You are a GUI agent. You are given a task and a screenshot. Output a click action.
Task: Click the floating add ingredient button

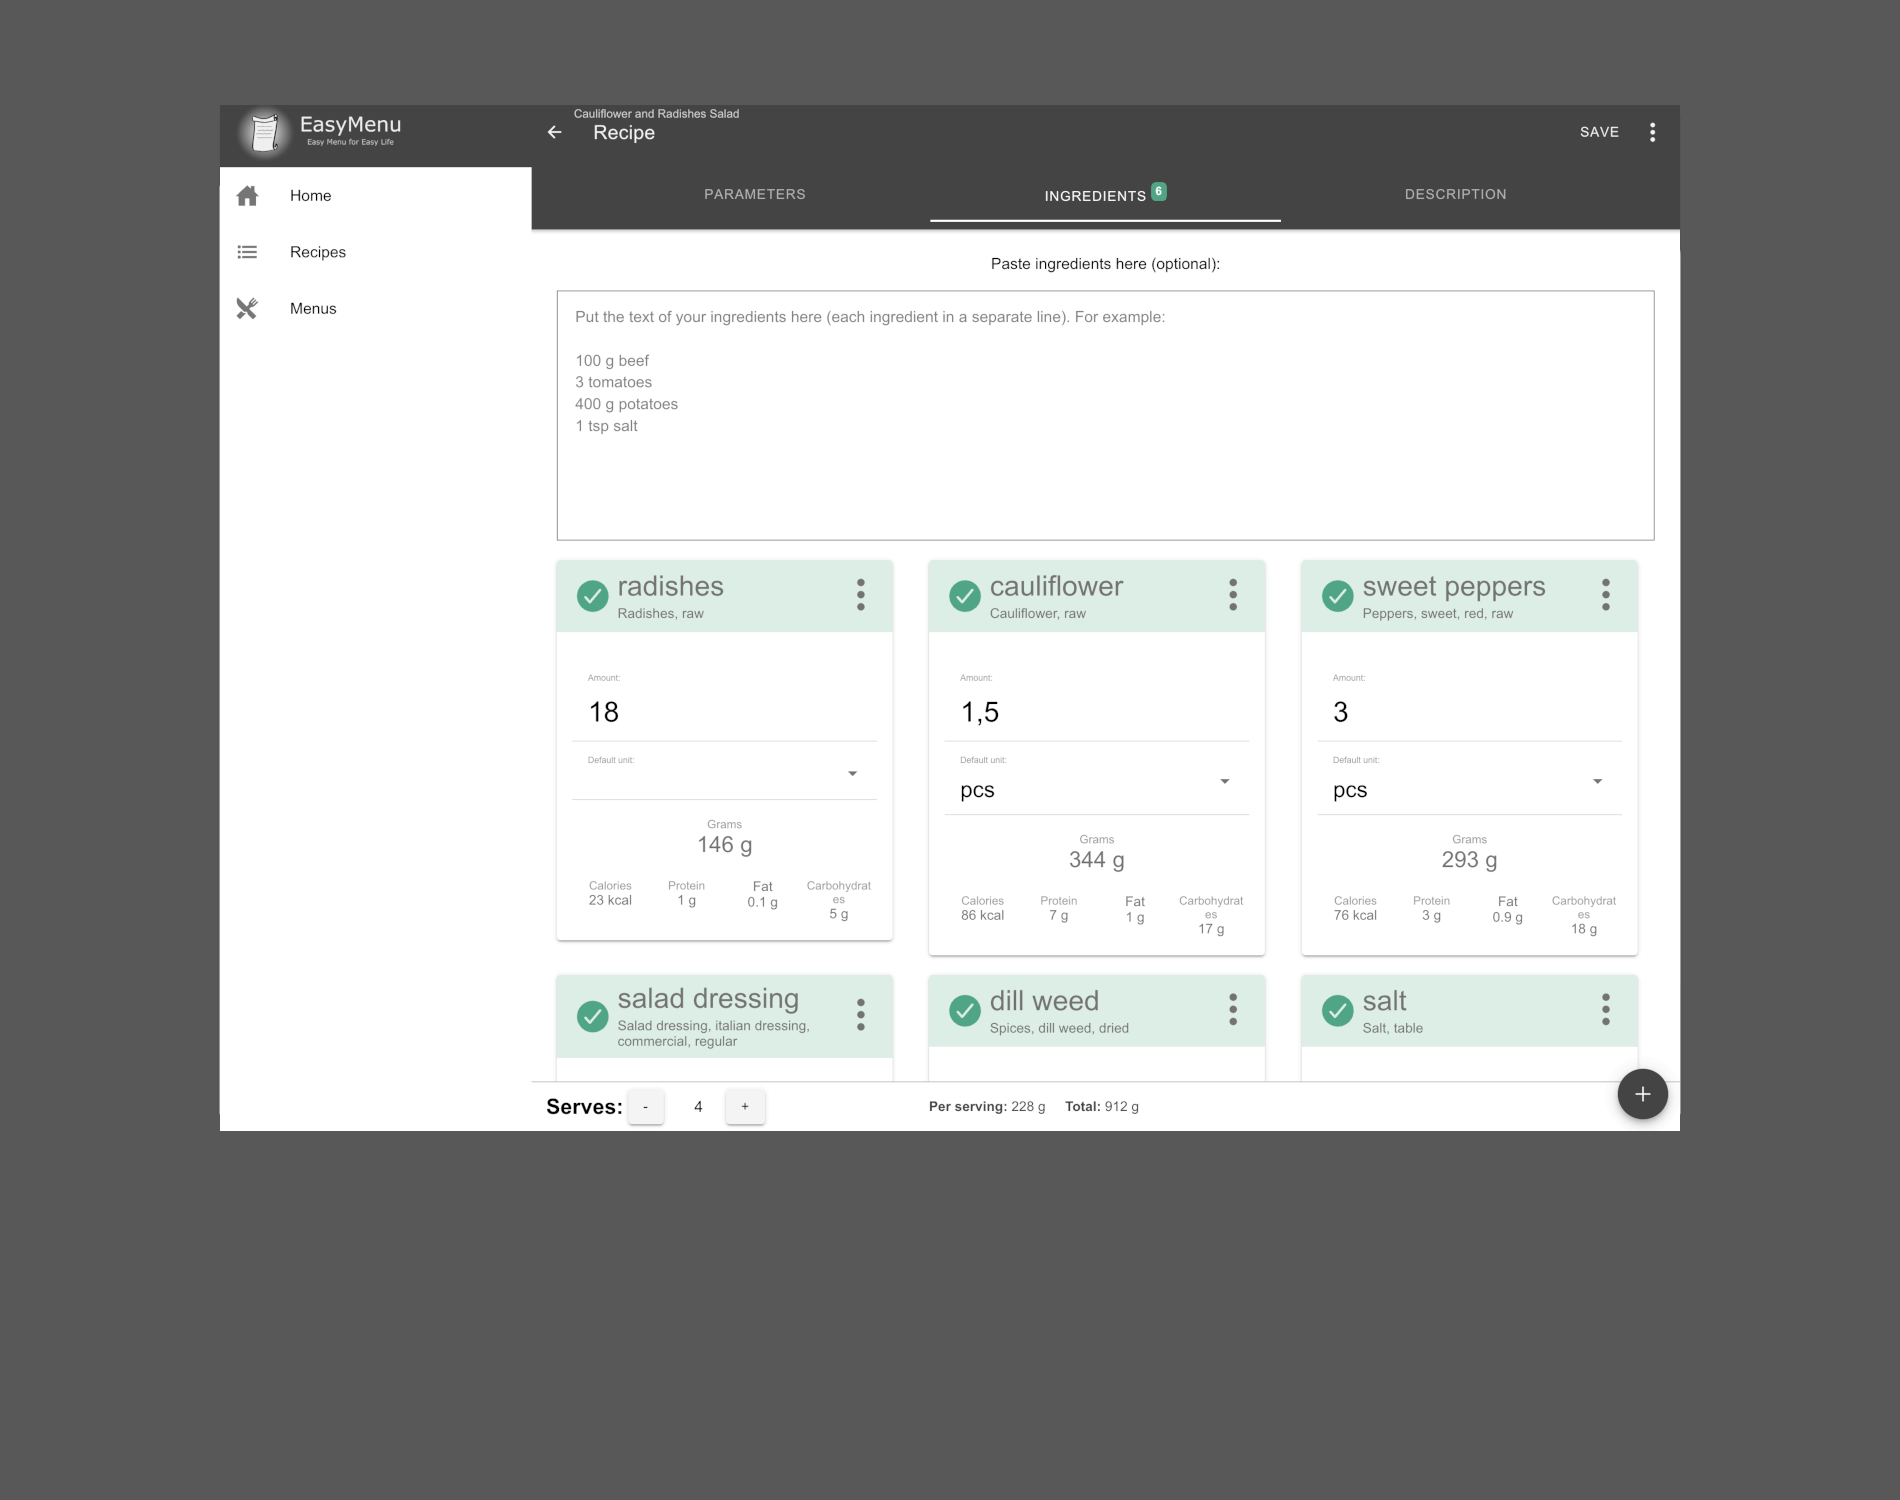point(1642,1094)
